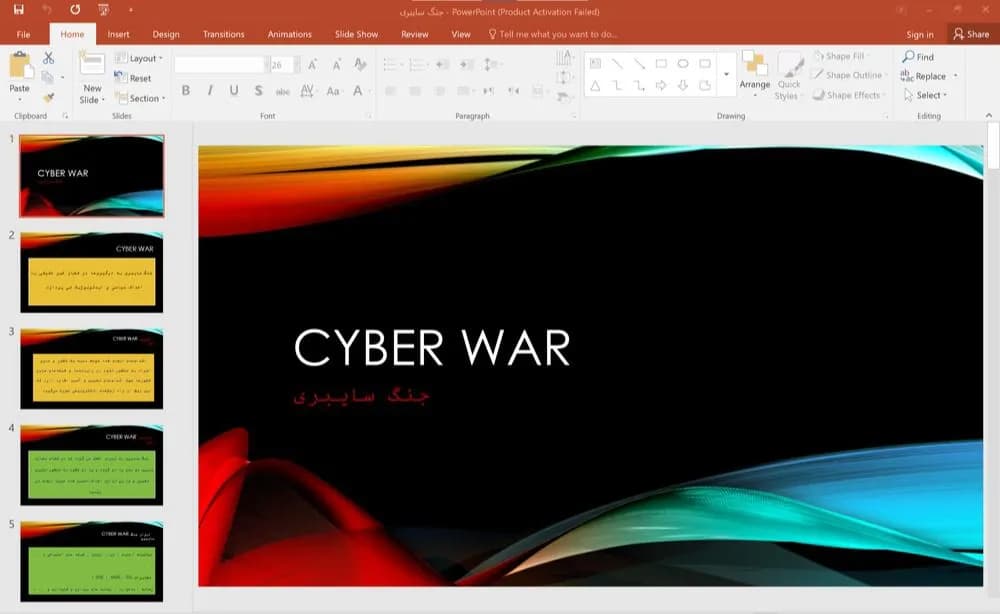
Task: Toggle Italic formatting
Action: coord(210,91)
